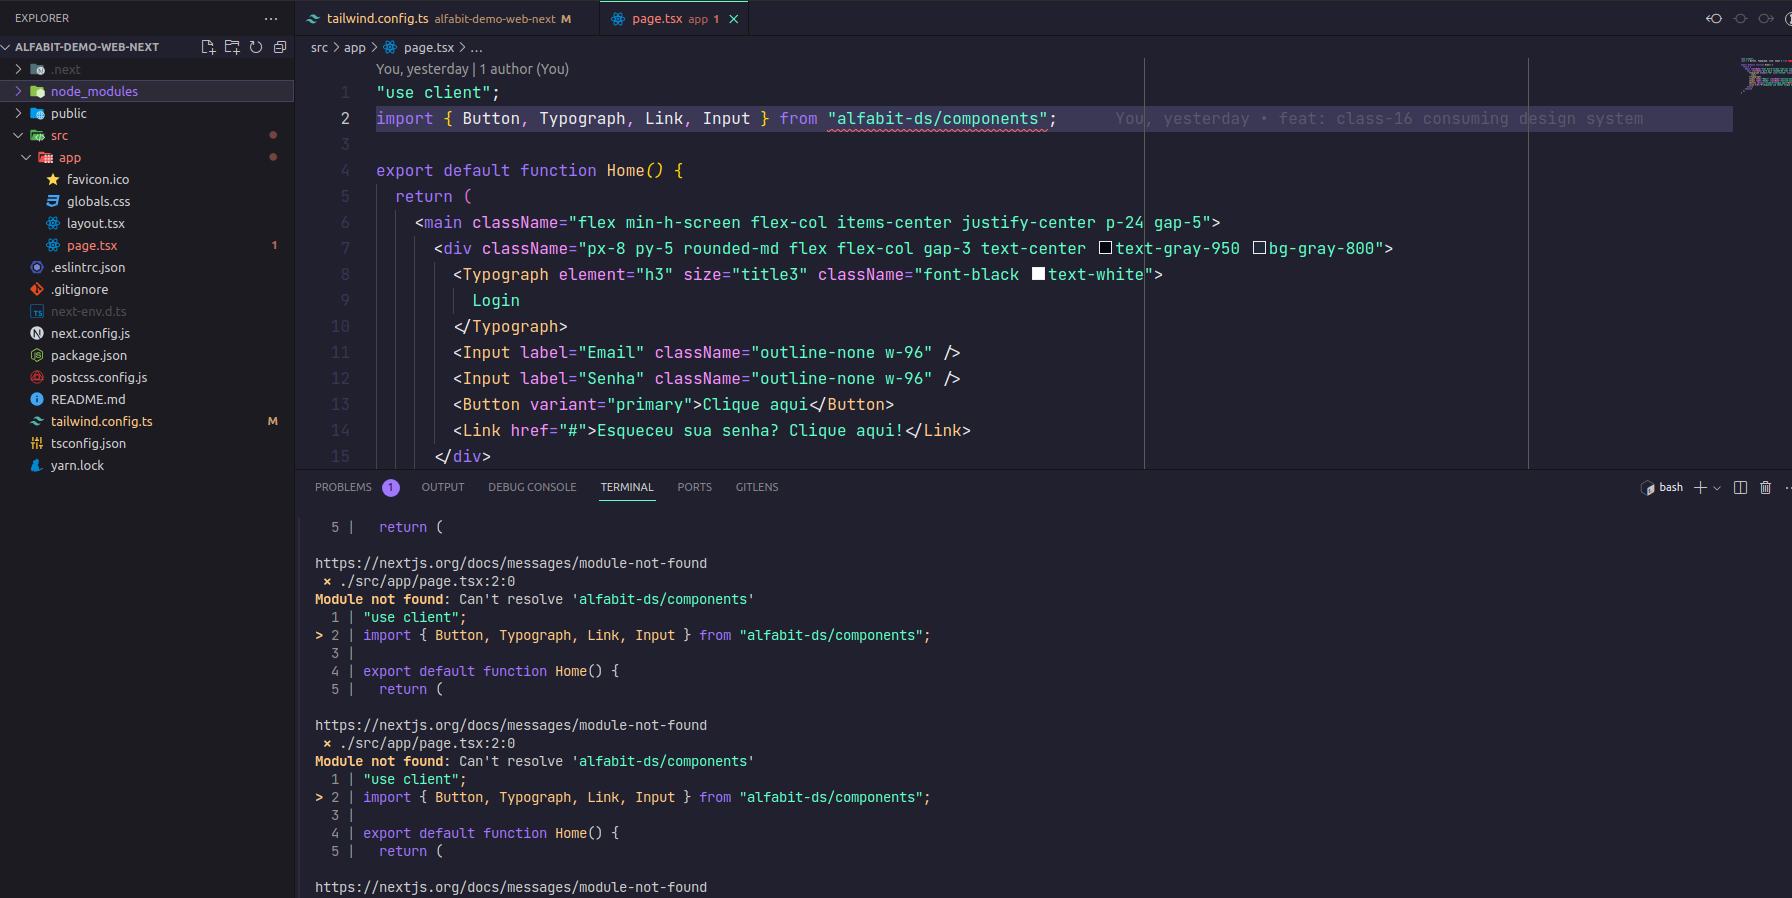The image size is (1792, 898).
Task: Click the Next.js icon beside next.config.js
Action: (x=37, y=333)
